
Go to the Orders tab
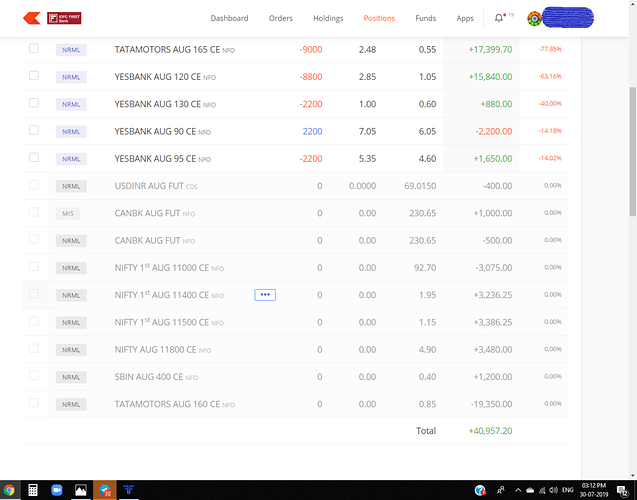281,18
